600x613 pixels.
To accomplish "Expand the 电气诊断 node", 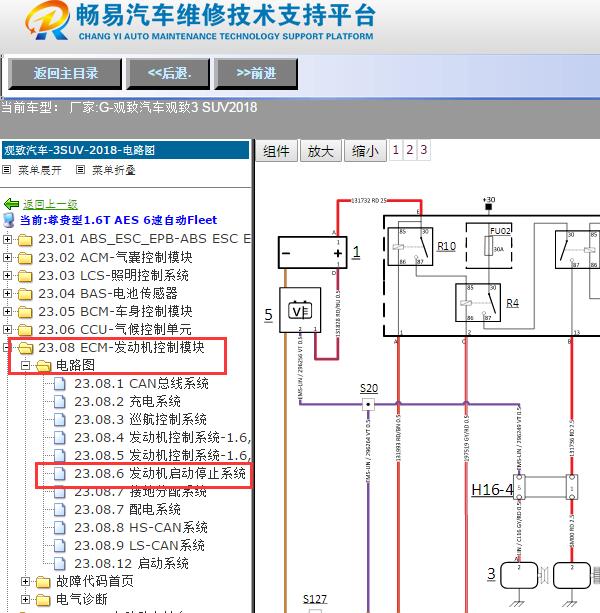I will 25,600.
